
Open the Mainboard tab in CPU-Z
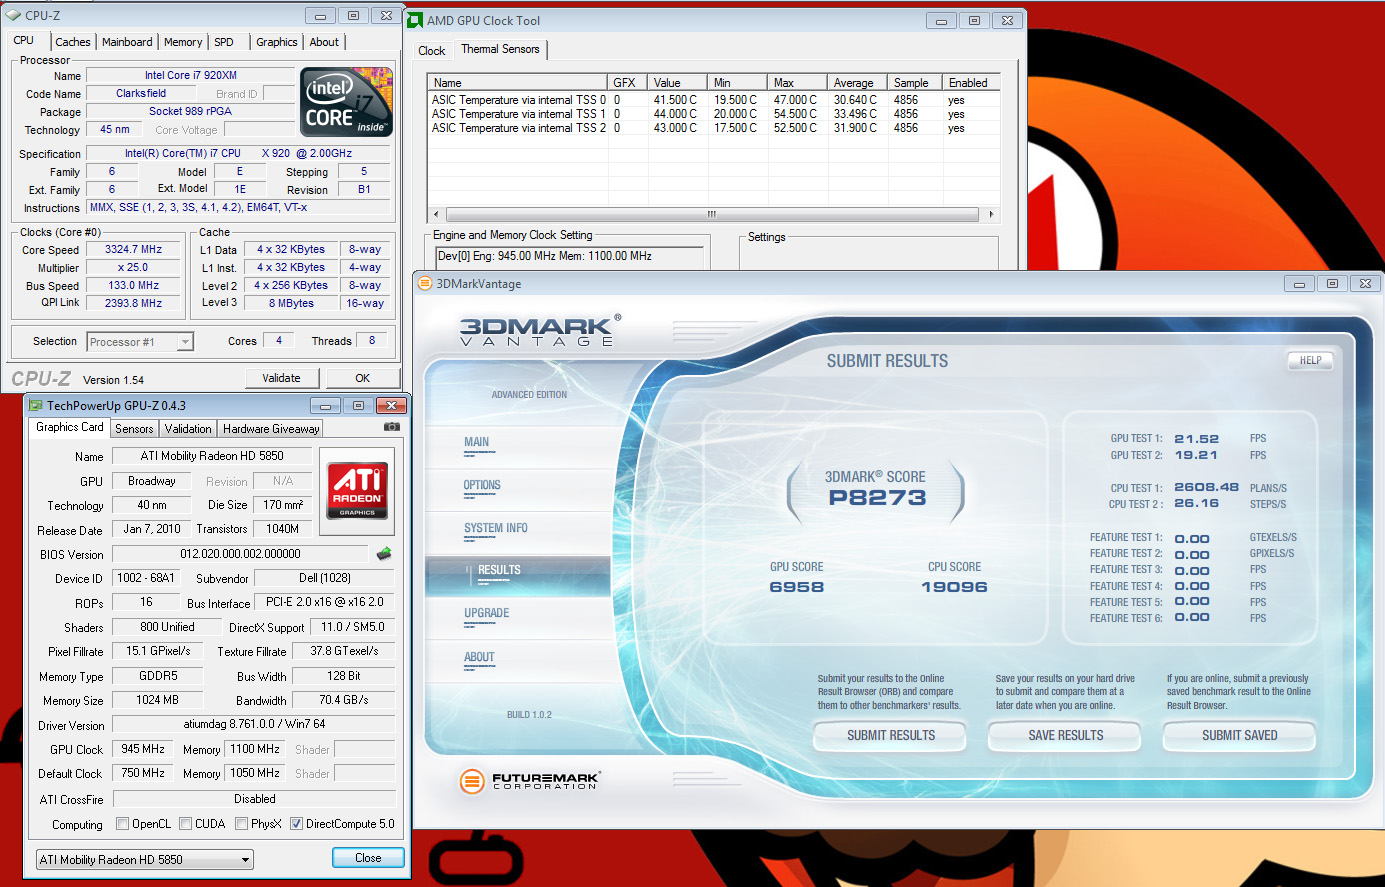coord(127,42)
